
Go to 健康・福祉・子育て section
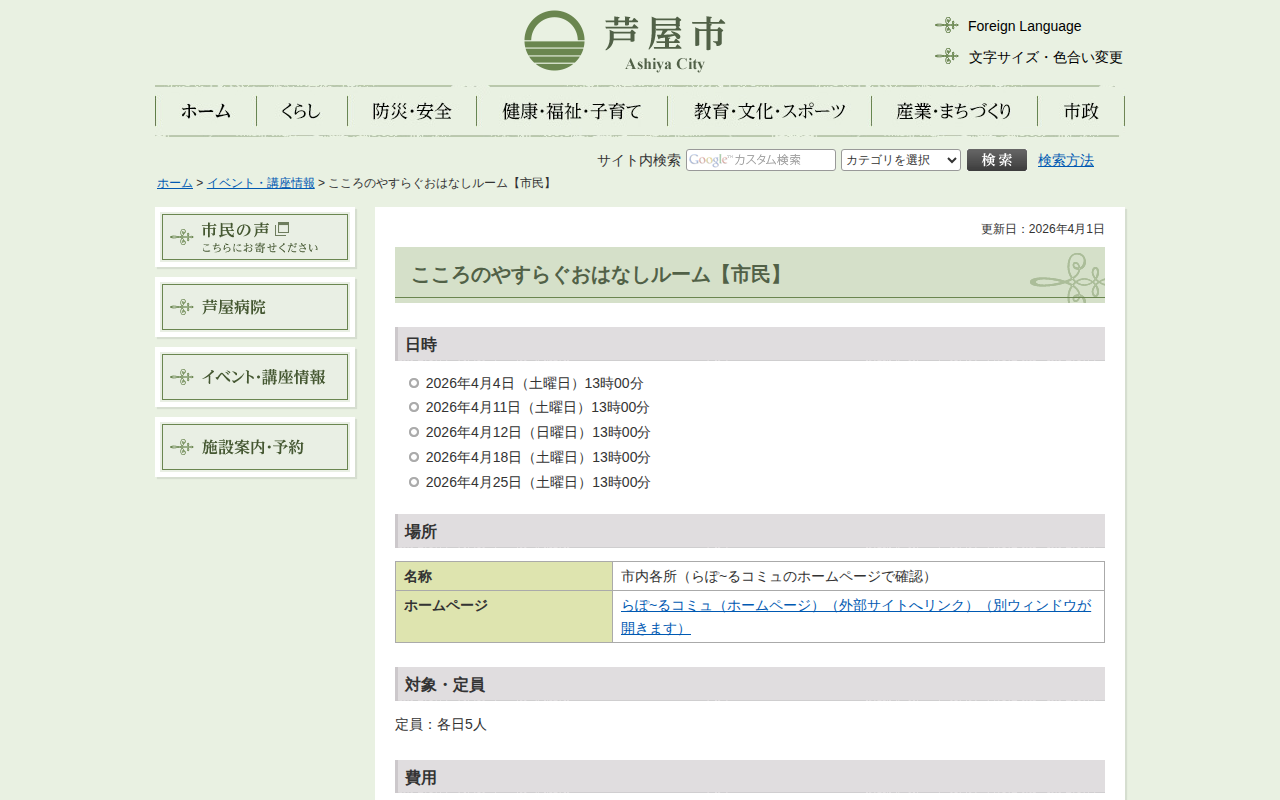(x=572, y=111)
